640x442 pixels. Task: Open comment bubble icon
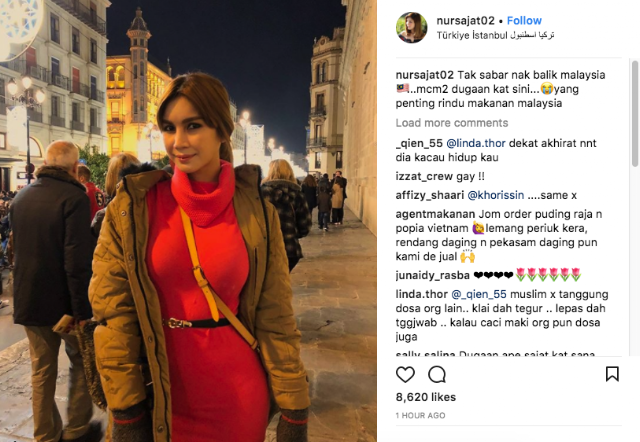[437, 374]
